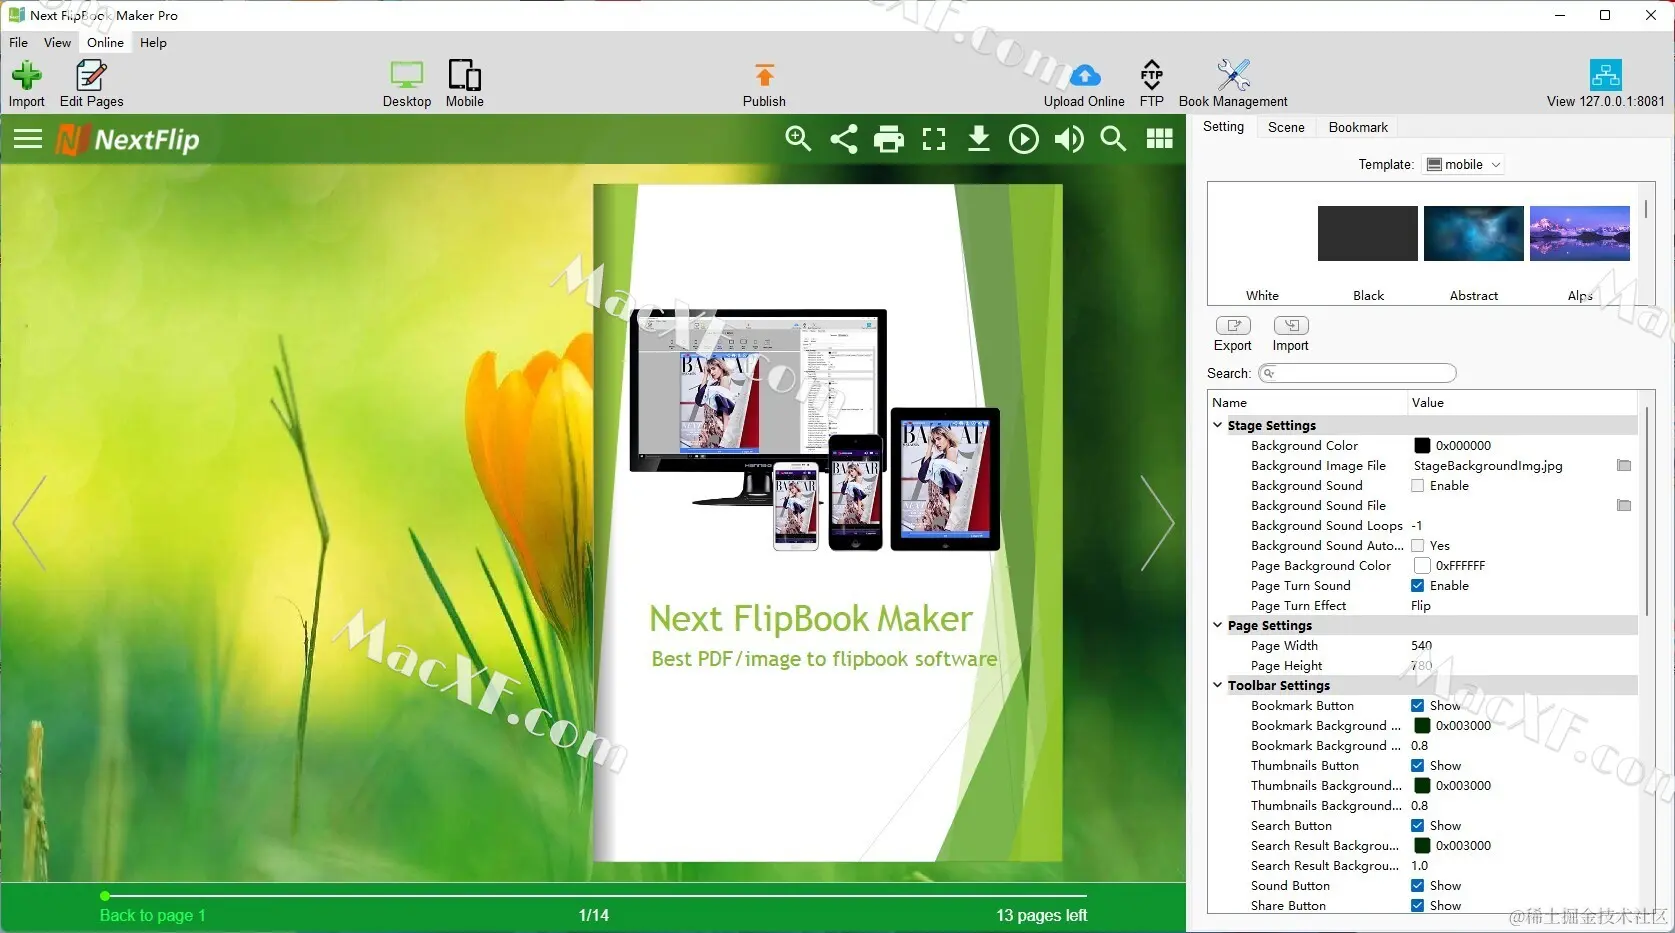Toggle fullscreen mode in the viewer
1675x933 pixels.
click(x=934, y=139)
